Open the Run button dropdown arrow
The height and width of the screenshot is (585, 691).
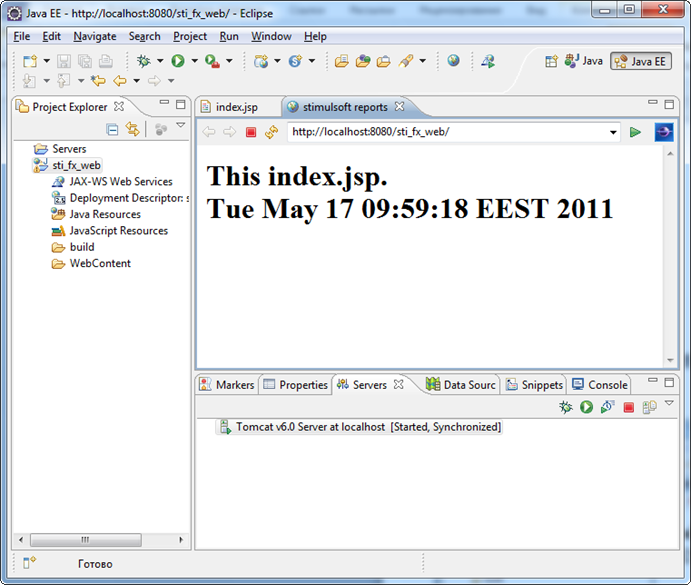pos(194,62)
